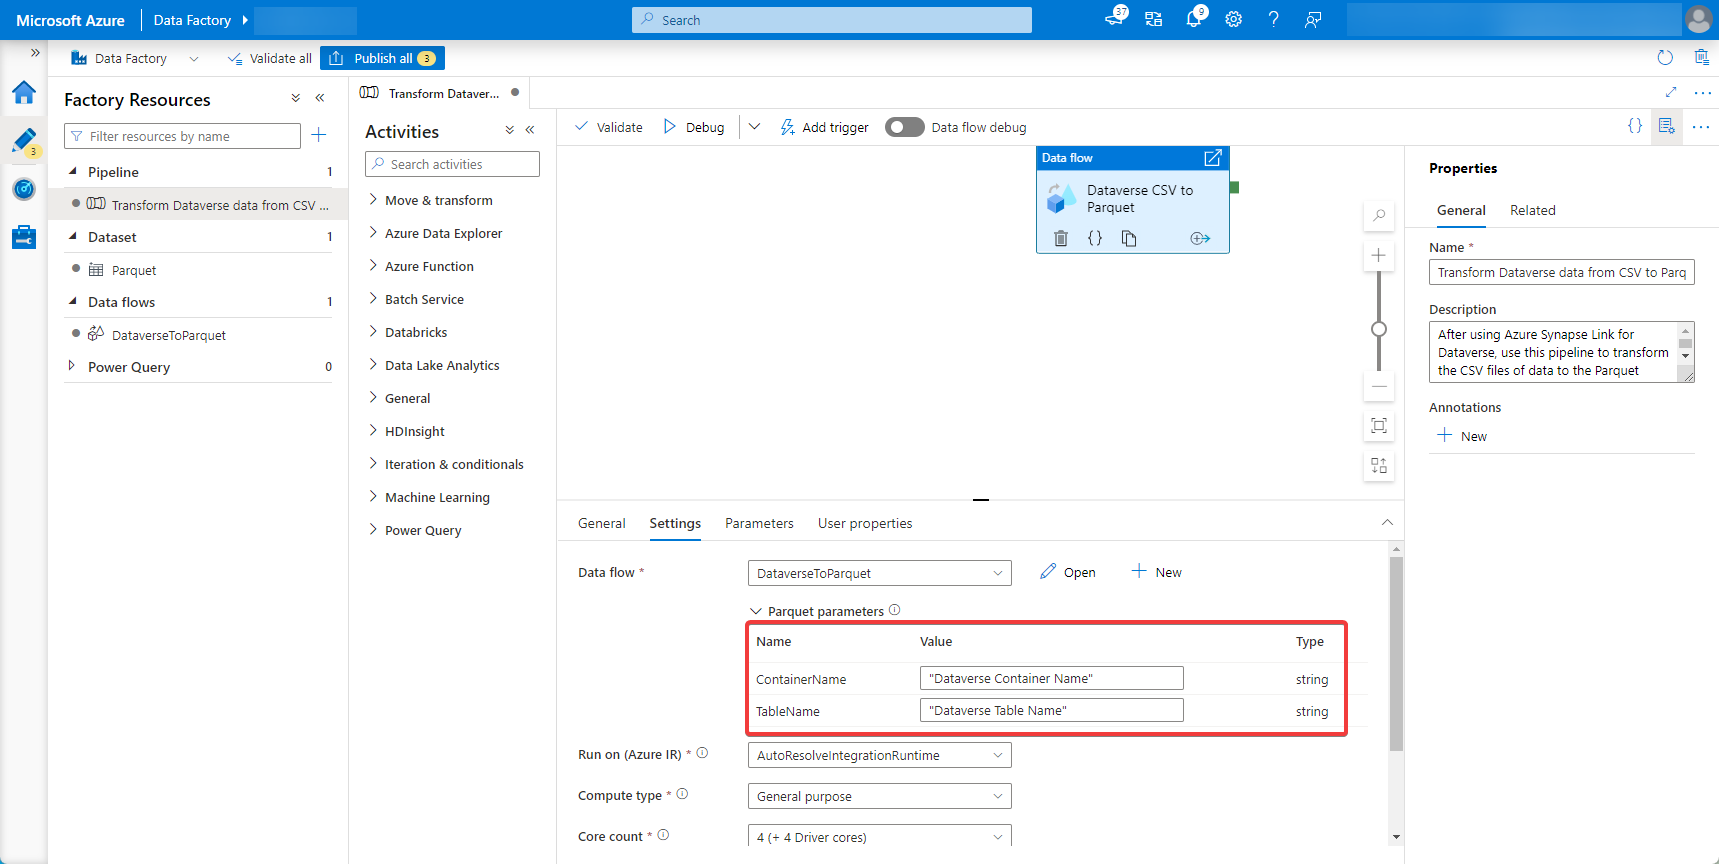Open Azure notifications bell
This screenshot has height=864, width=1719.
coord(1194,19)
